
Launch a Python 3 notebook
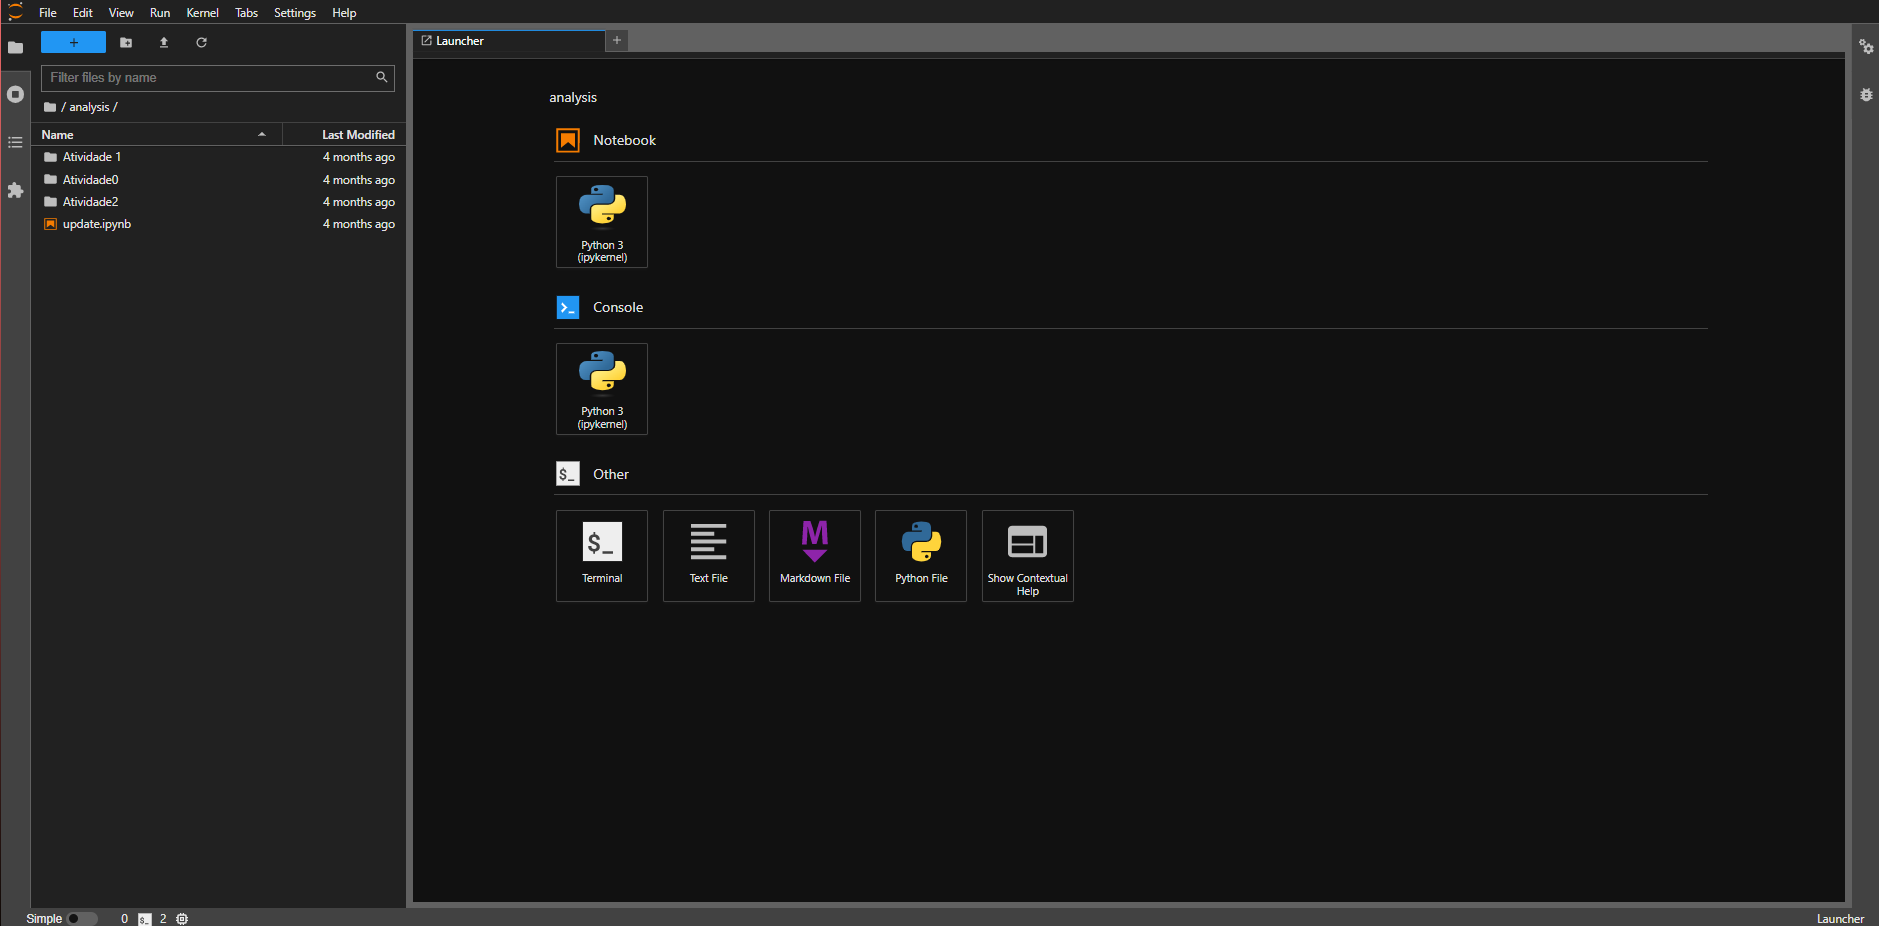pos(602,222)
